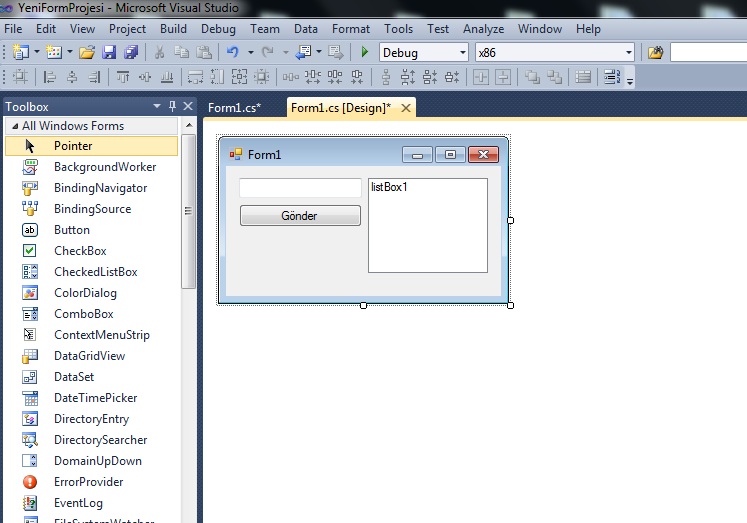Open the Tools menu
The width and height of the screenshot is (747, 523).
[x=399, y=29]
